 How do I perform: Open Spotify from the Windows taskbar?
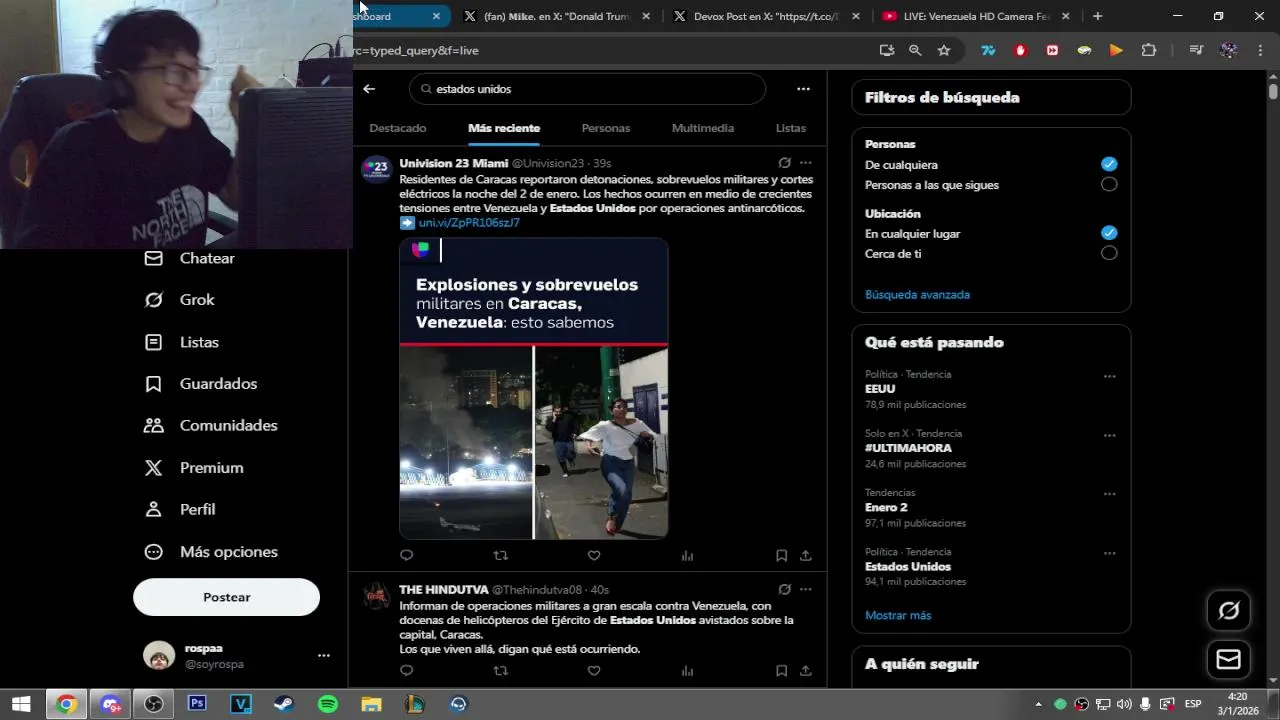tap(328, 704)
